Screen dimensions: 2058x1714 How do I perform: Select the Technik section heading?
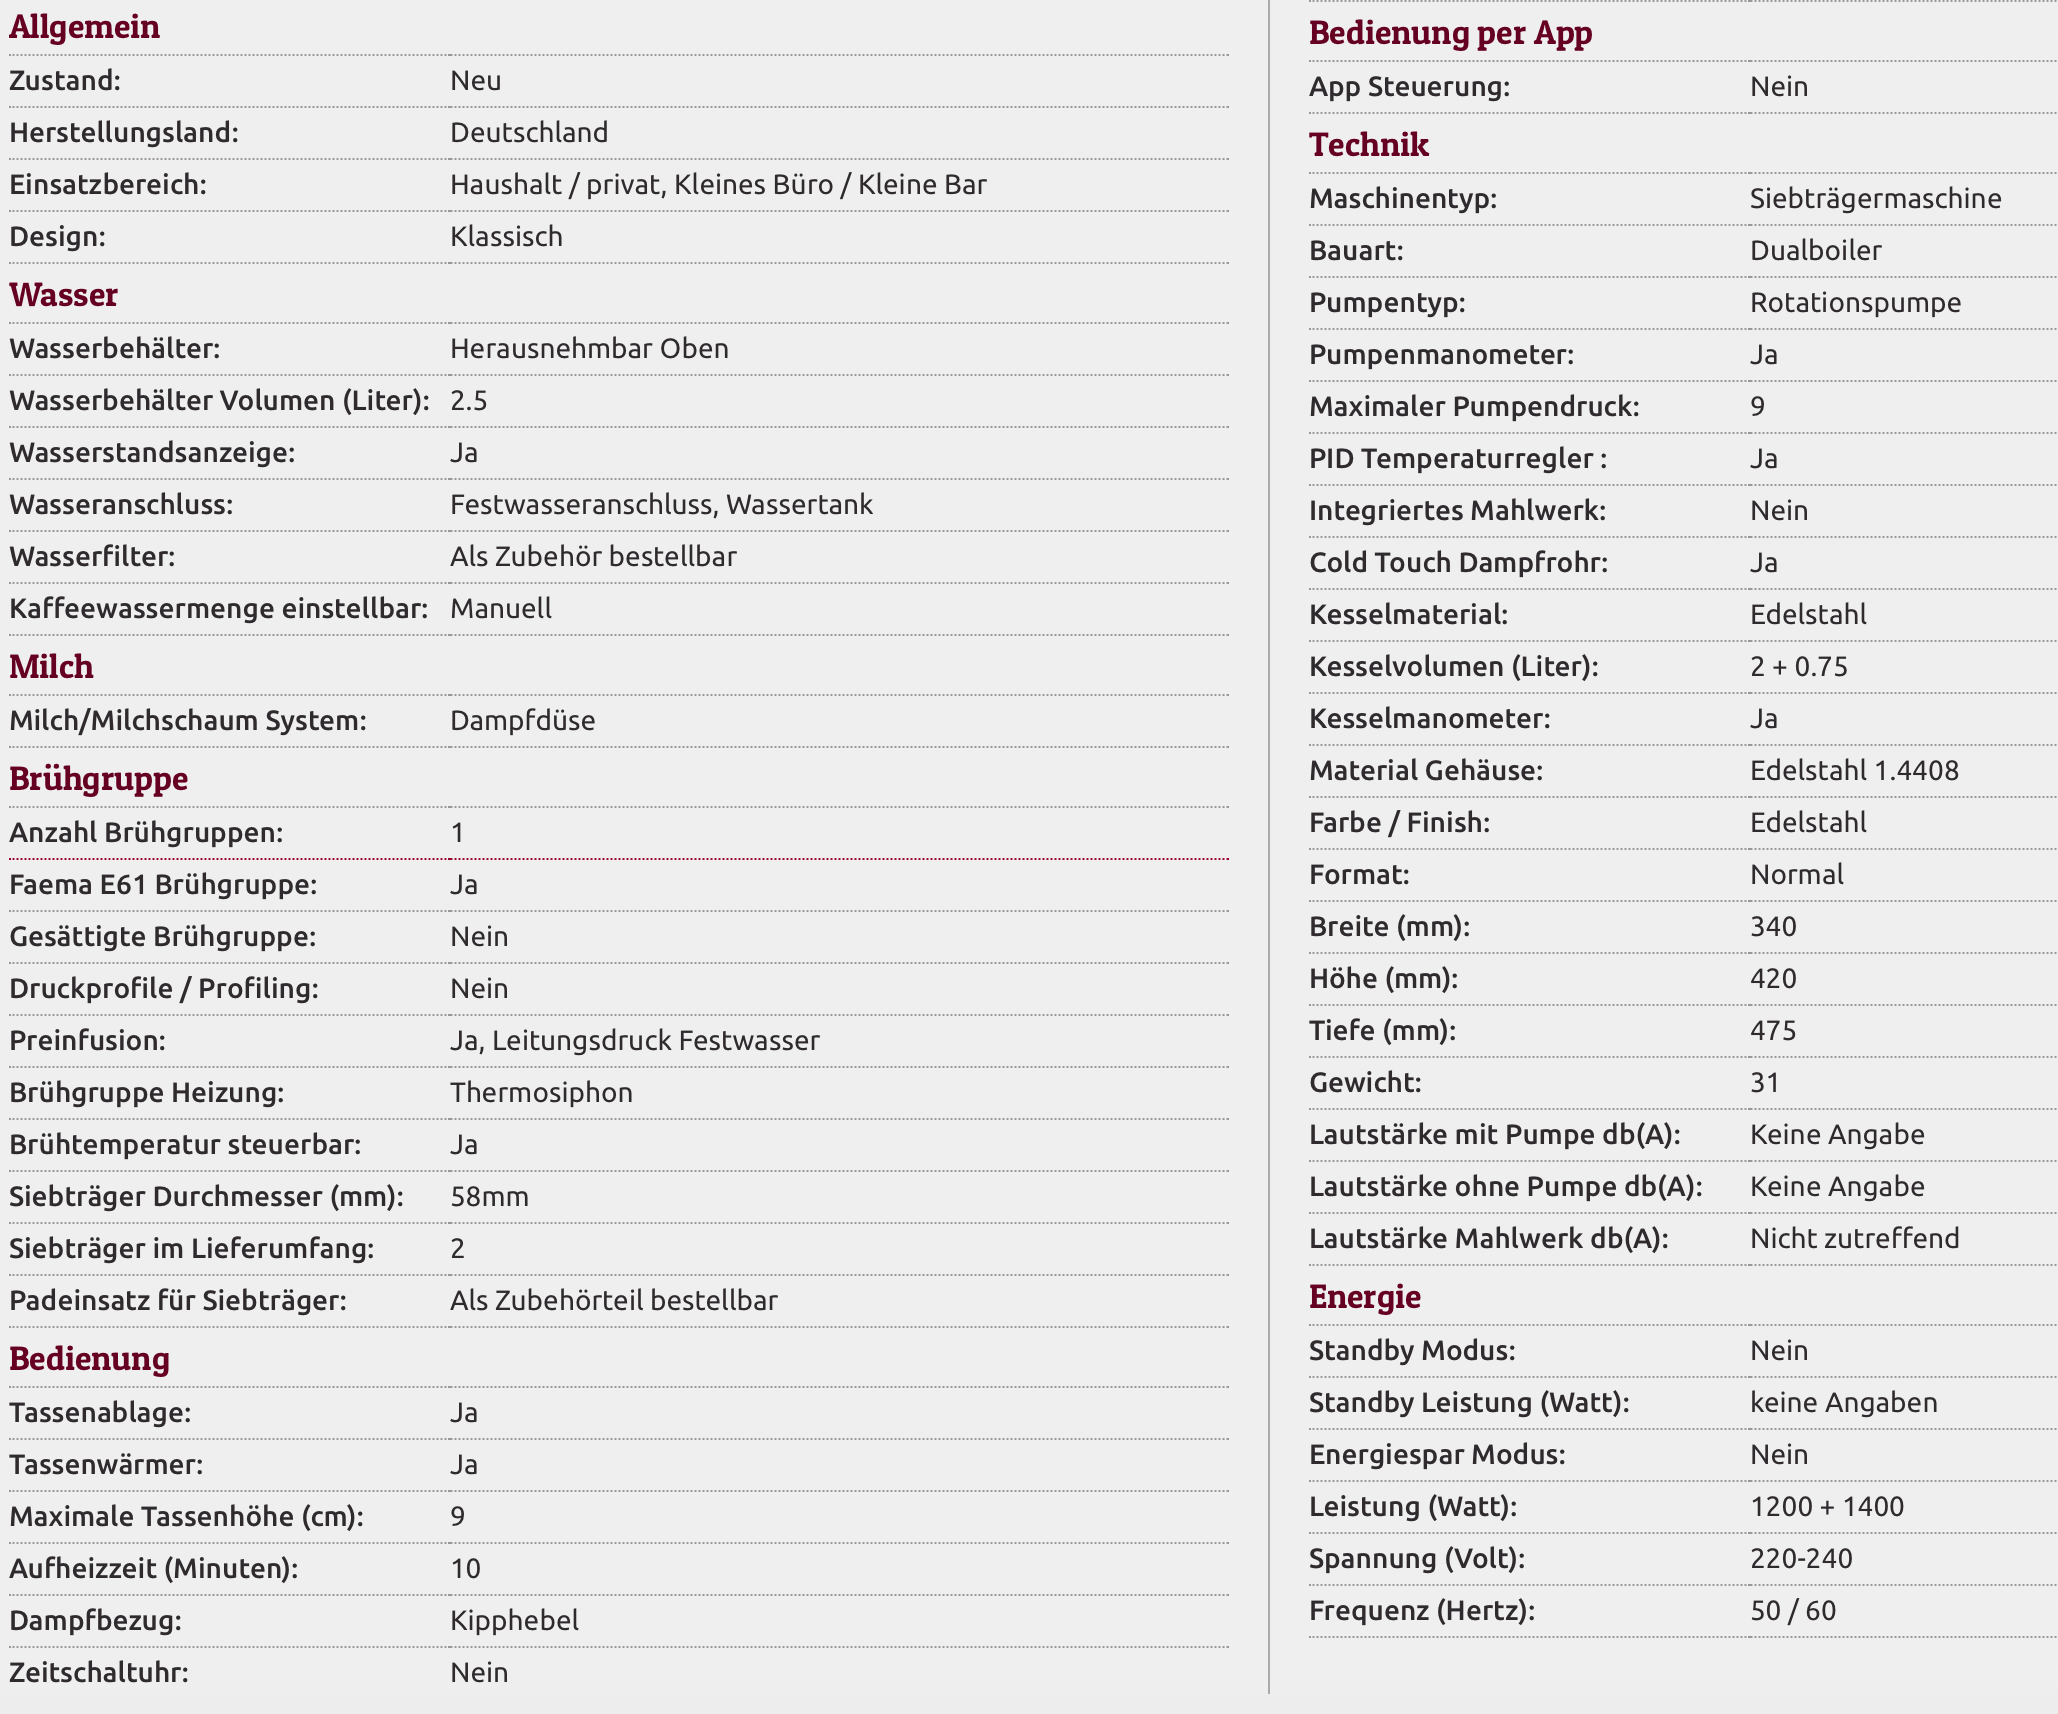pyautogui.click(x=1369, y=145)
